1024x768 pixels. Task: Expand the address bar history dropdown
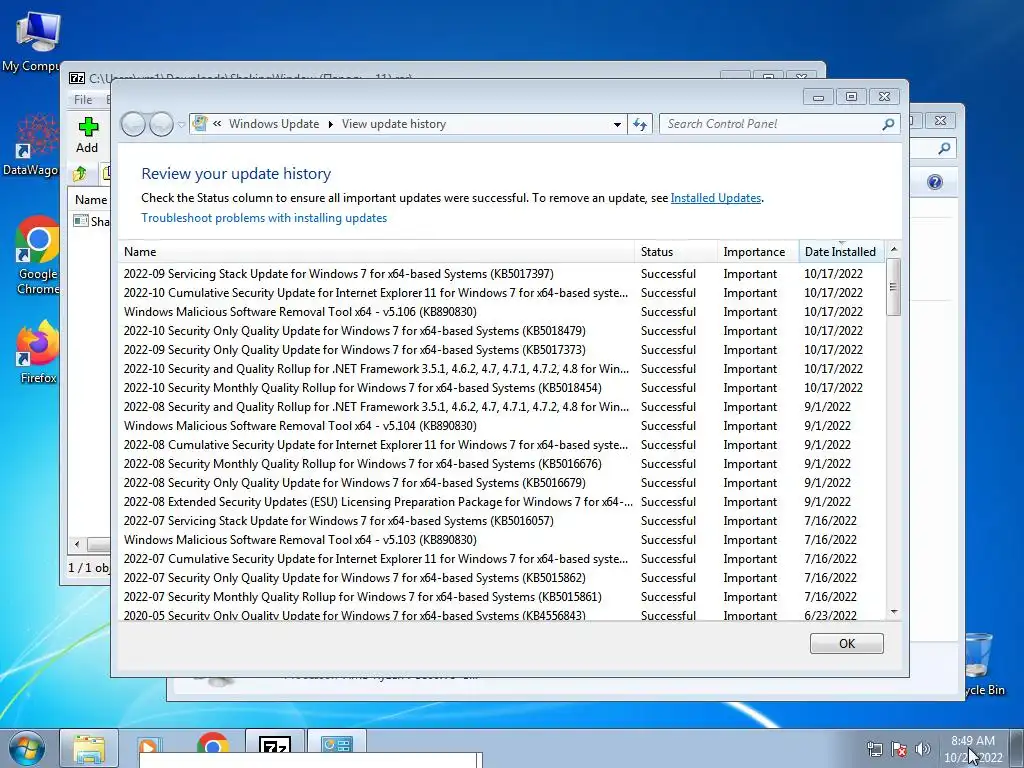pos(617,124)
